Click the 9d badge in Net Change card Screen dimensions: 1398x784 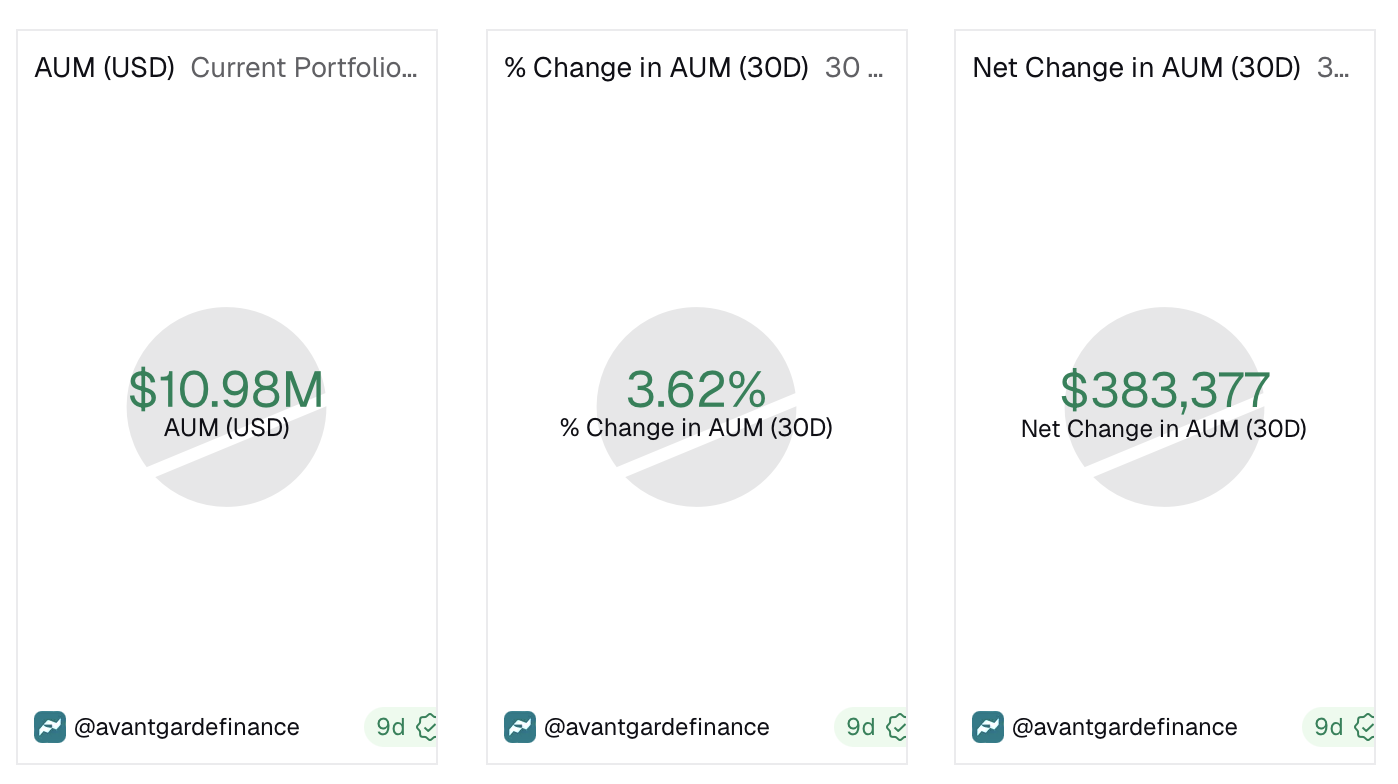[1329, 727]
